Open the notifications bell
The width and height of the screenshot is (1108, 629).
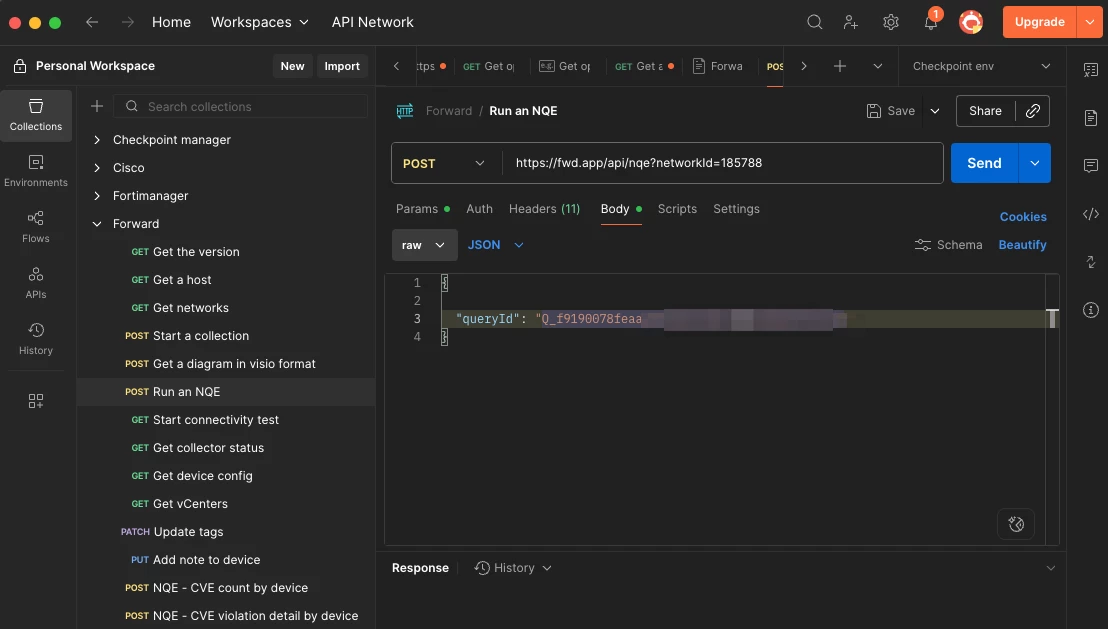click(931, 22)
